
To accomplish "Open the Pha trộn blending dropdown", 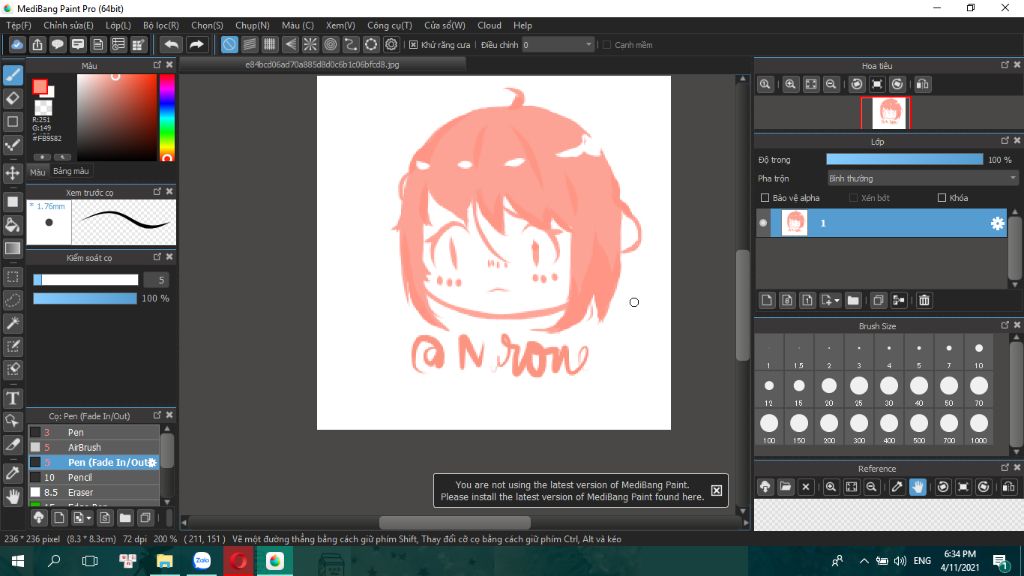I will coord(922,178).
